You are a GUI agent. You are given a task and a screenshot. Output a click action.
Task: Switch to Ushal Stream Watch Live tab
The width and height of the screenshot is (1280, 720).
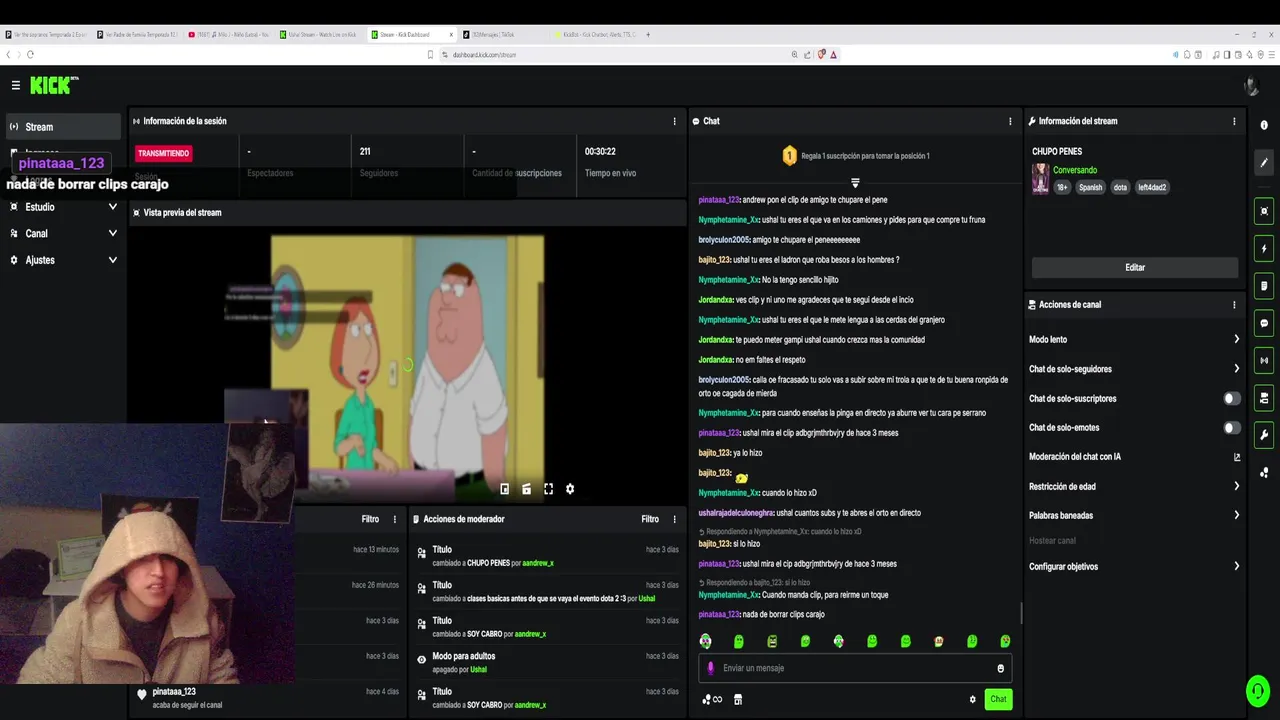(x=321, y=34)
